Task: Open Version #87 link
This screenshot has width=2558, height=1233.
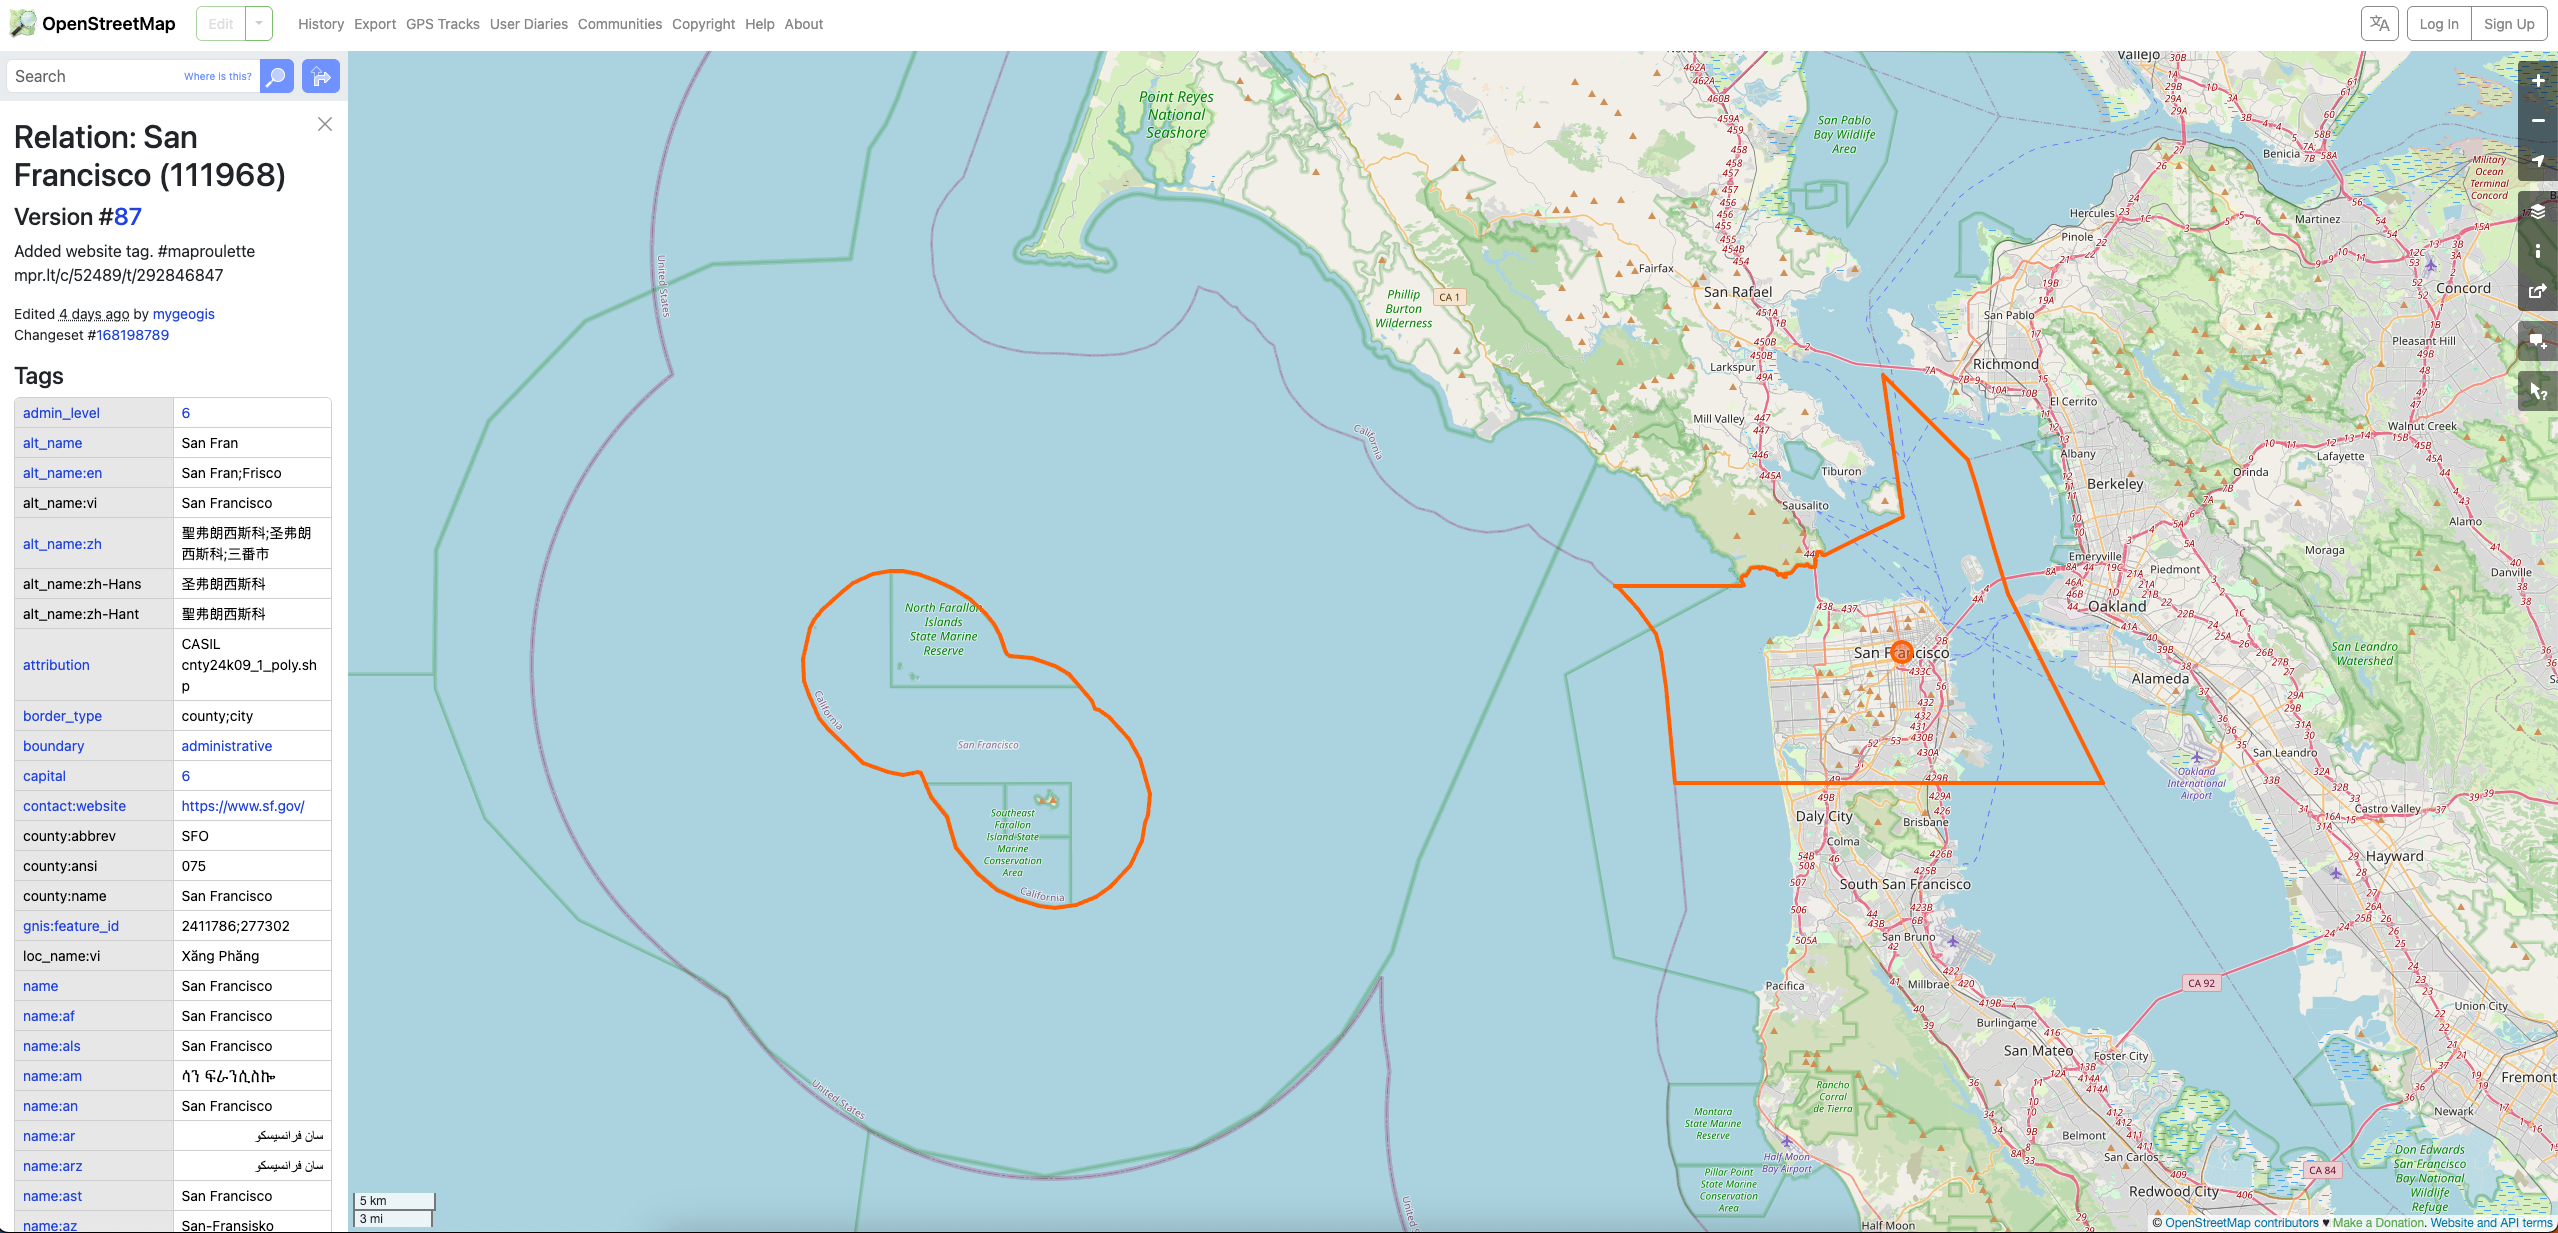Action: pyautogui.click(x=128, y=217)
